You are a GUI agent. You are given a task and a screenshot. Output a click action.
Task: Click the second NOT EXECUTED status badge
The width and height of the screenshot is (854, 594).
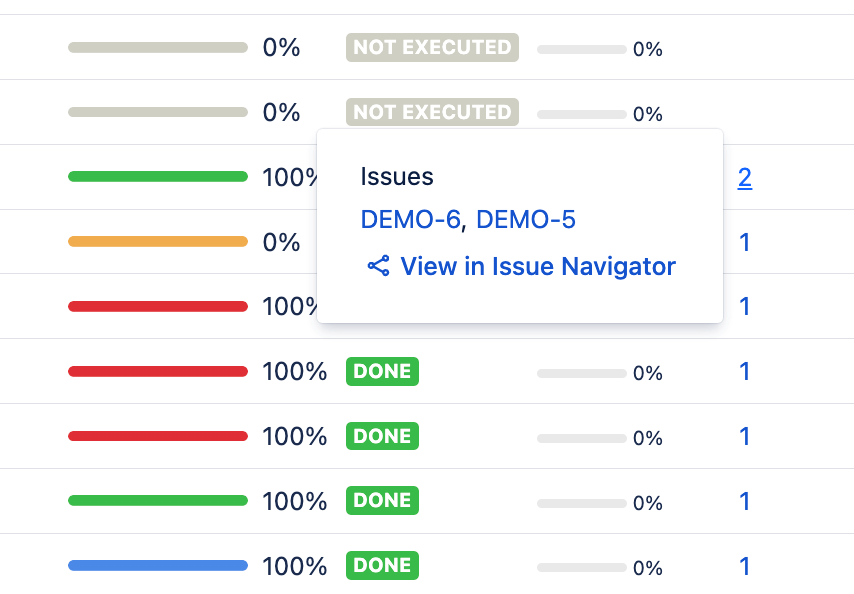[432, 112]
